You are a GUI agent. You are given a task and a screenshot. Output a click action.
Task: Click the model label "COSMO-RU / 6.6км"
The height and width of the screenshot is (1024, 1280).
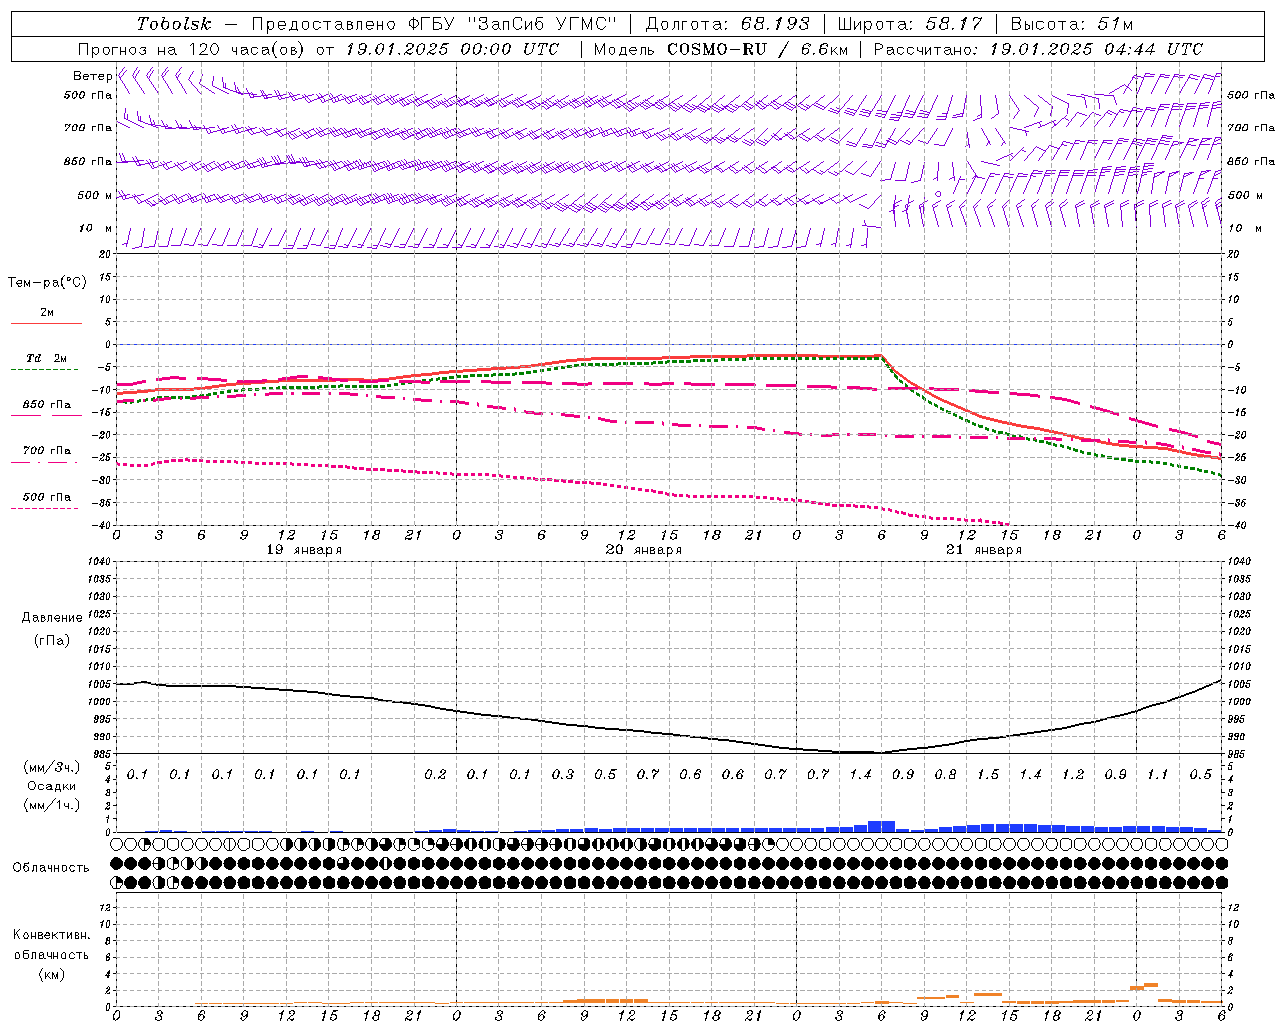756,49
